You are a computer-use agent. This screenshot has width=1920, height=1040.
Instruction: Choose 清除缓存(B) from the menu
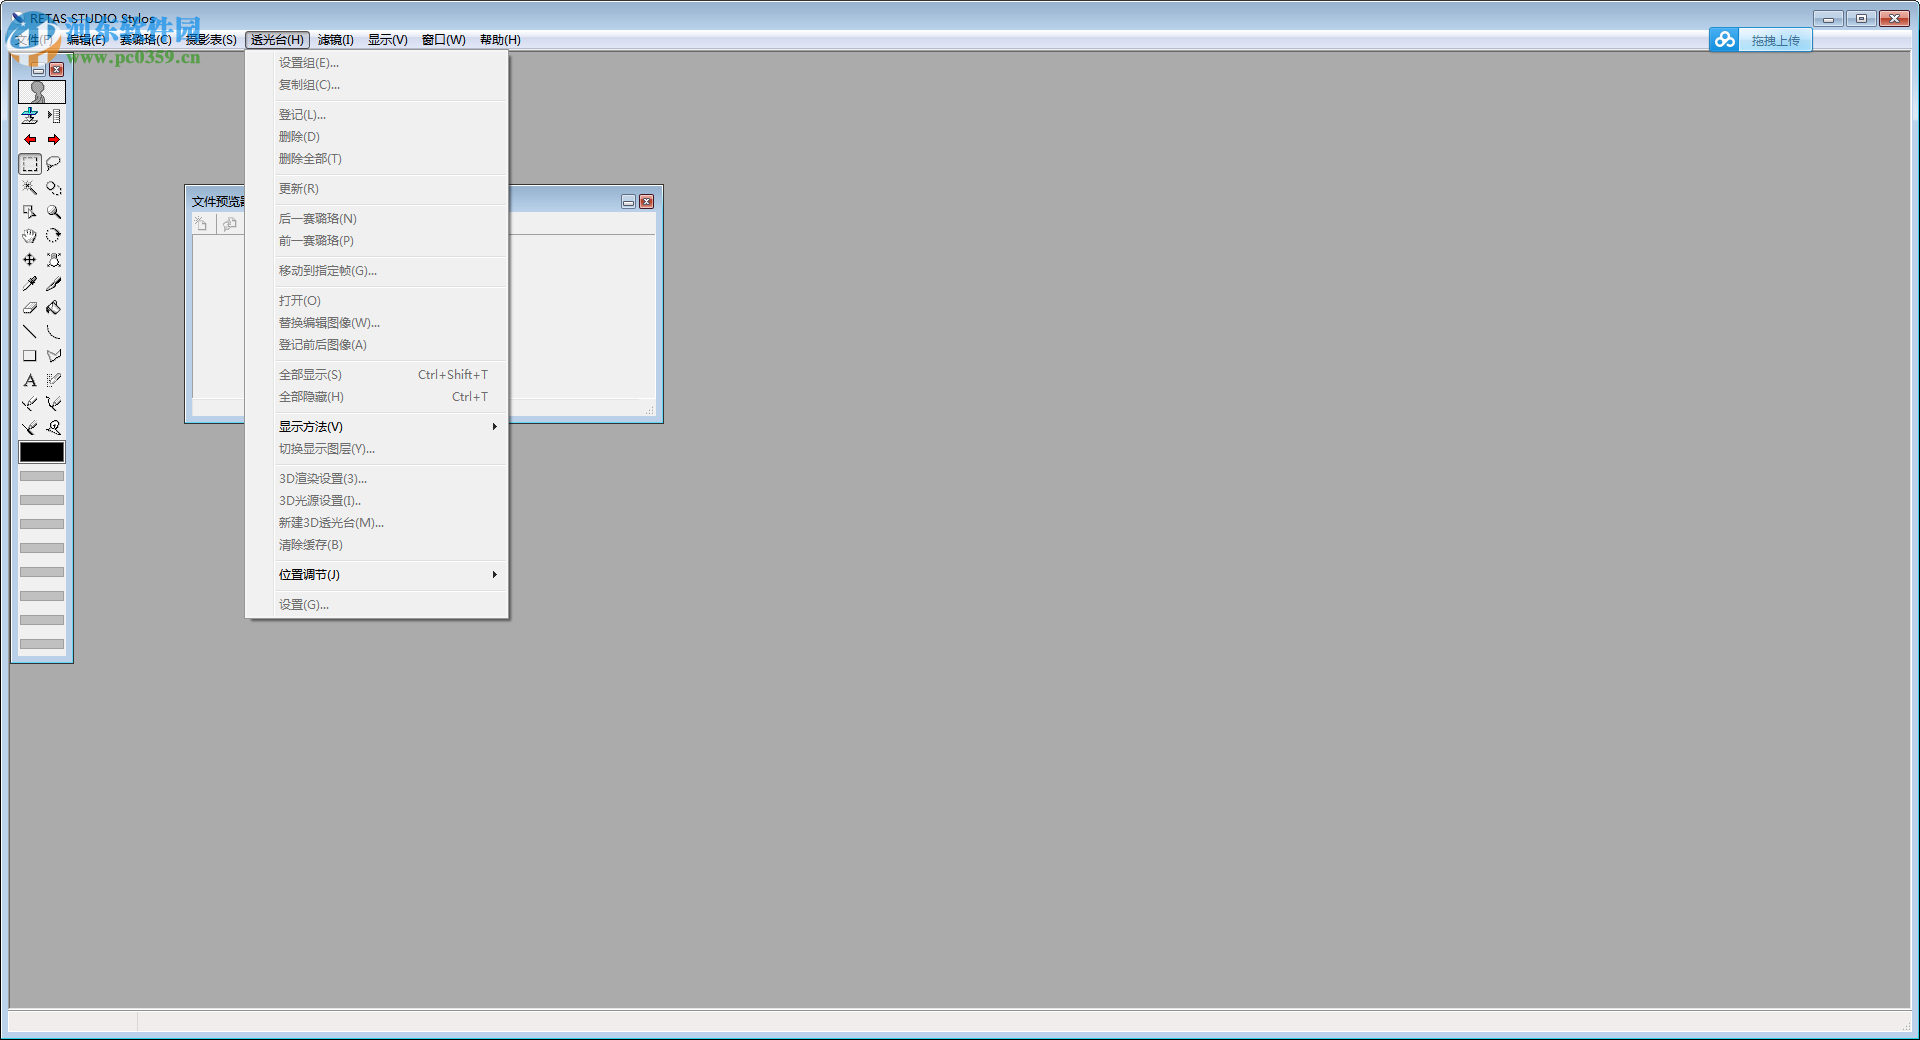(x=377, y=545)
